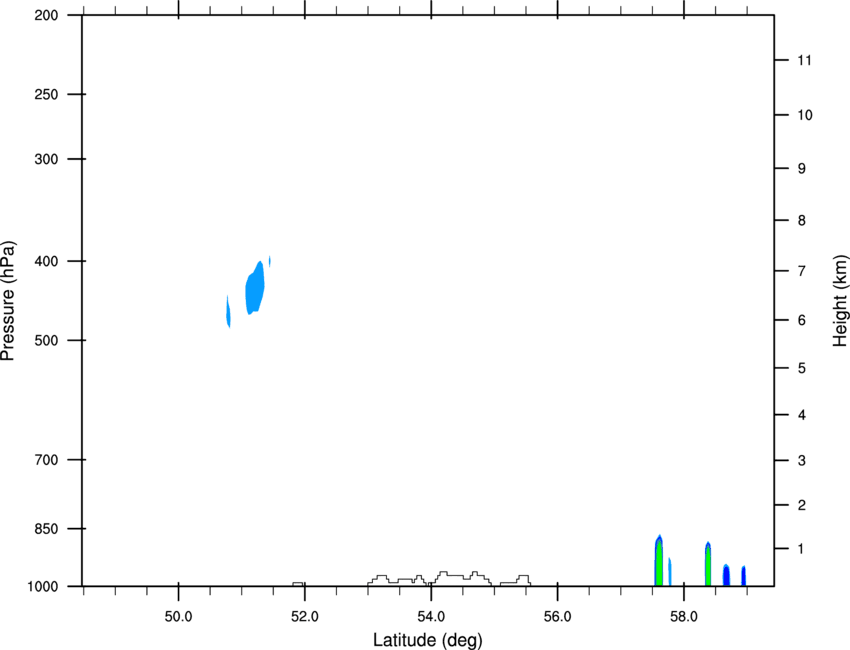Pick the 4 km height label
The height and width of the screenshot is (650, 850).
802,415
